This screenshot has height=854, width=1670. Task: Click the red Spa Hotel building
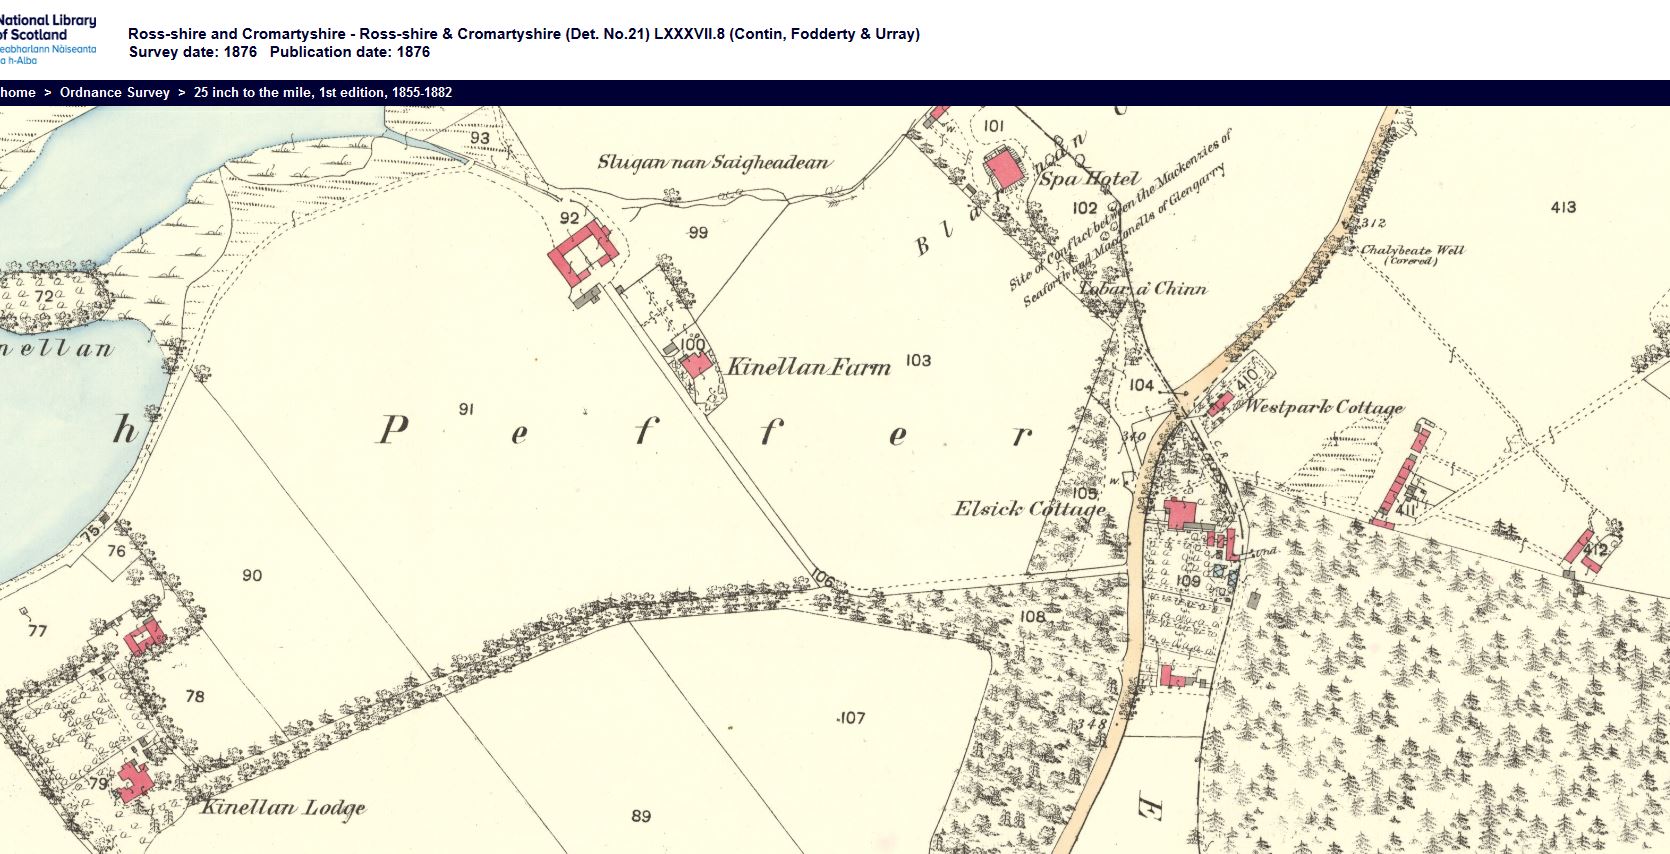(x=1004, y=167)
